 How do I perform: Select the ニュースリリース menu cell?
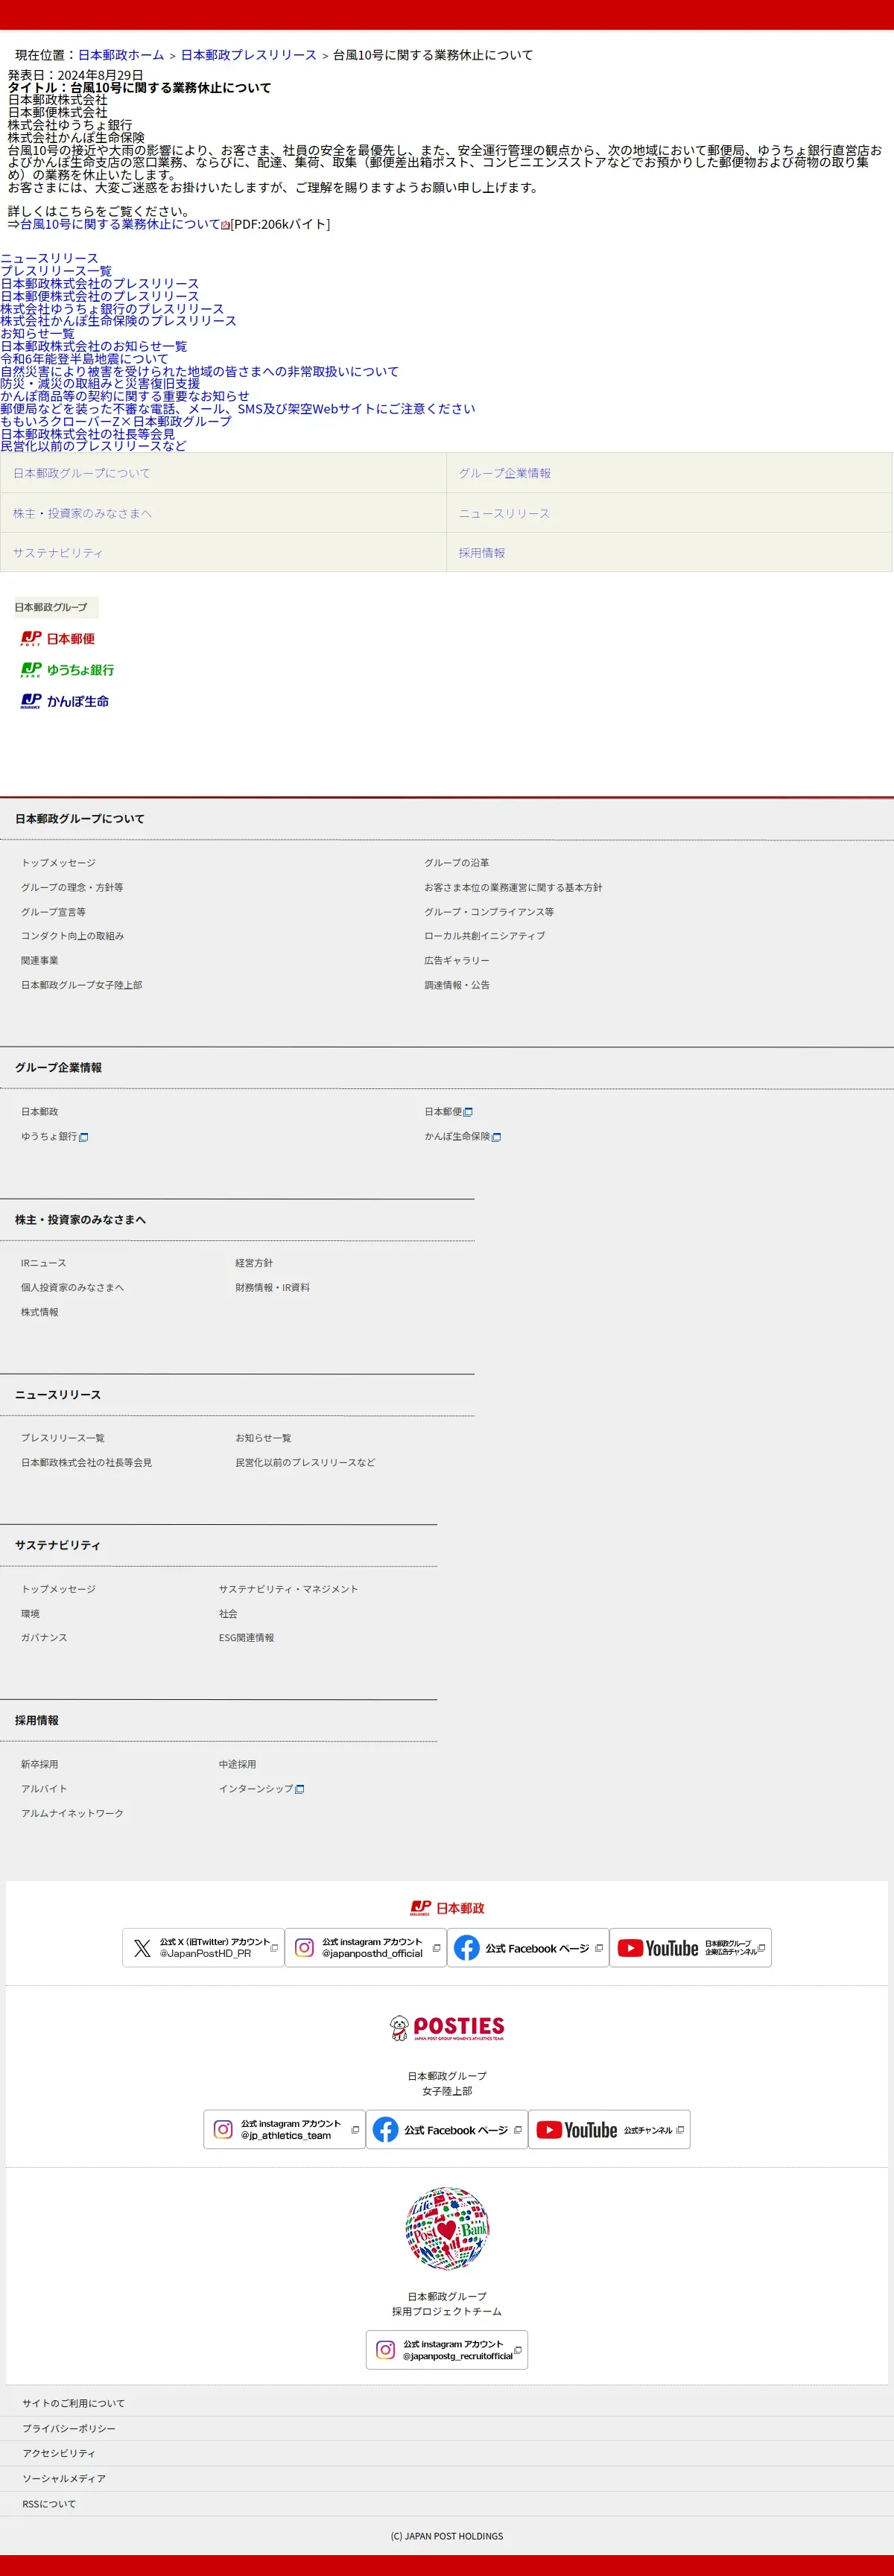tap(669, 513)
